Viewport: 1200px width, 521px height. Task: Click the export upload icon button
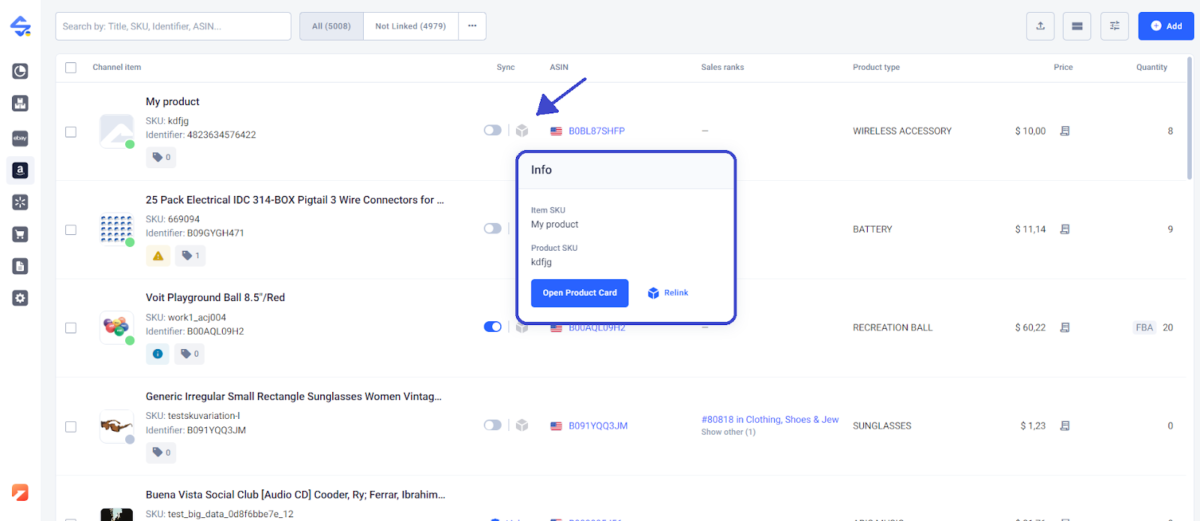[x=1040, y=26]
